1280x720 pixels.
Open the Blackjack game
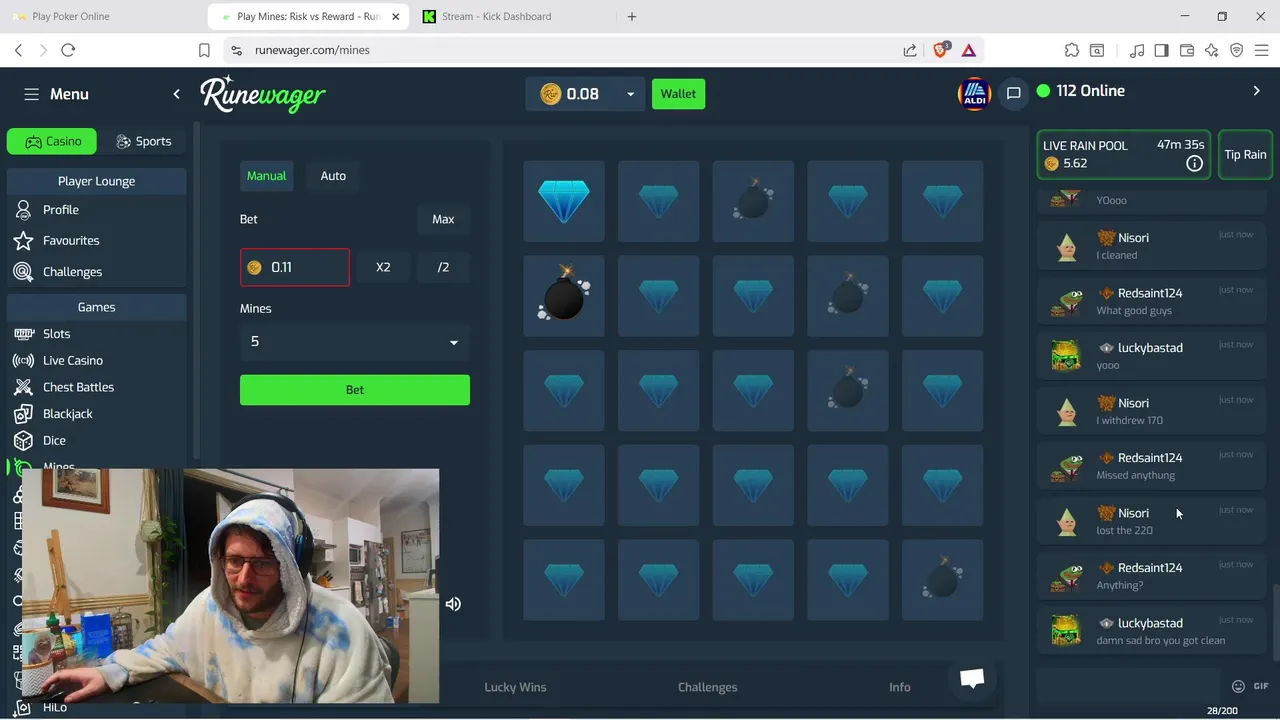point(67,414)
